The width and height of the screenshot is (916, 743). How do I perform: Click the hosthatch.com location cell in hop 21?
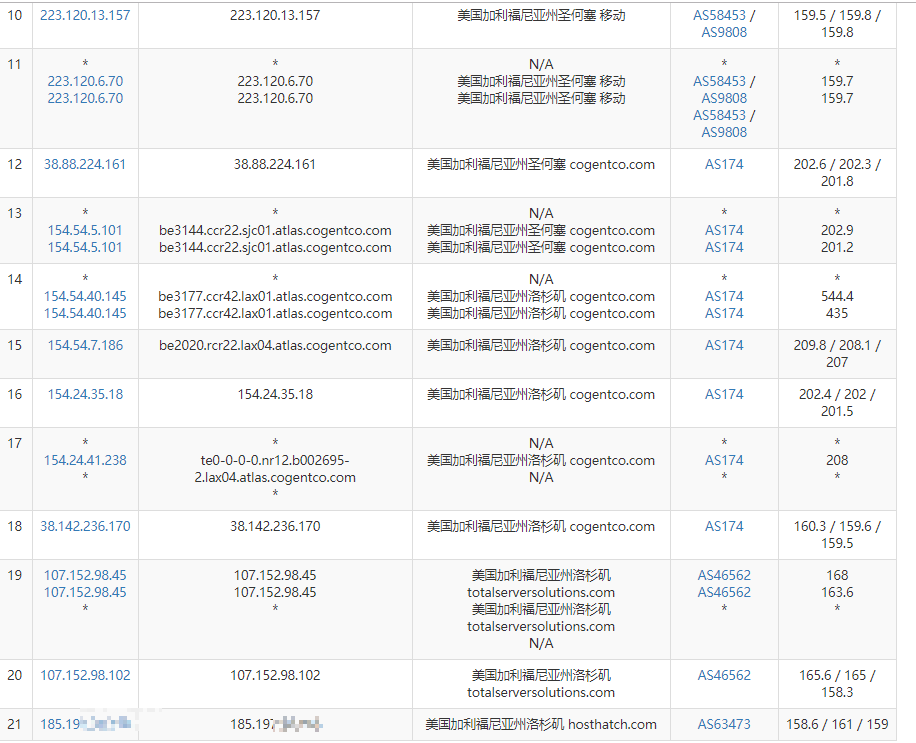[x=541, y=724]
